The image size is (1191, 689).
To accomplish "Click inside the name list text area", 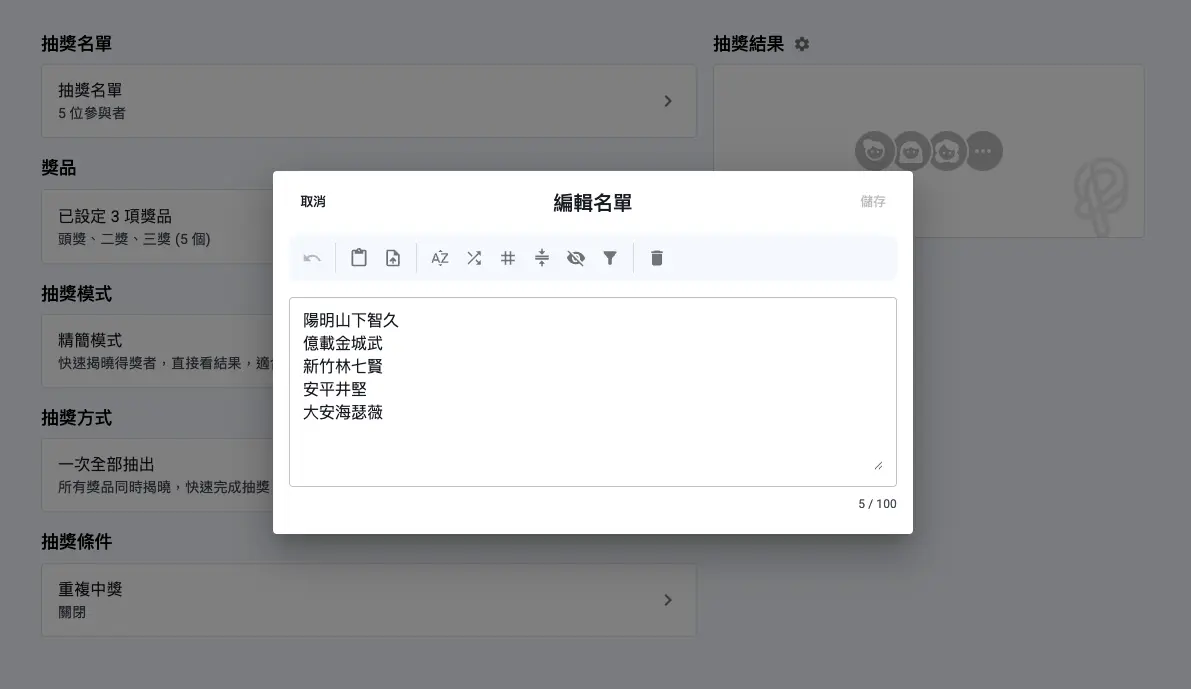I will coord(592,390).
